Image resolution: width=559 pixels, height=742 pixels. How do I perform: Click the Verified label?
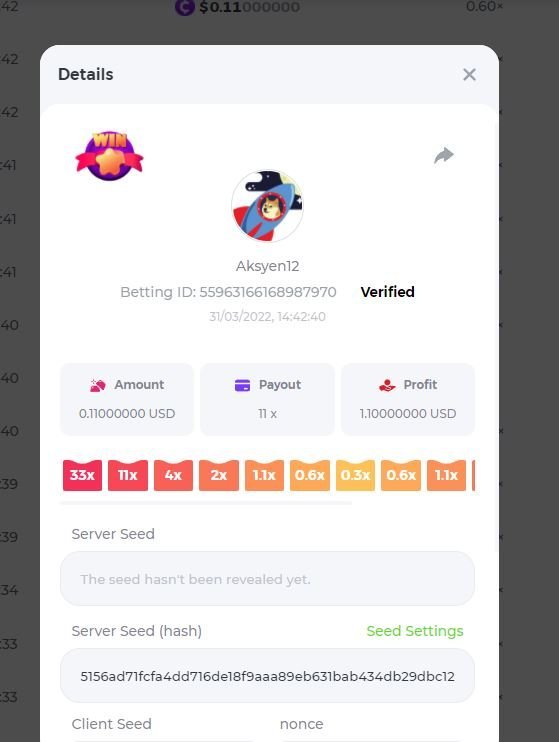click(387, 292)
